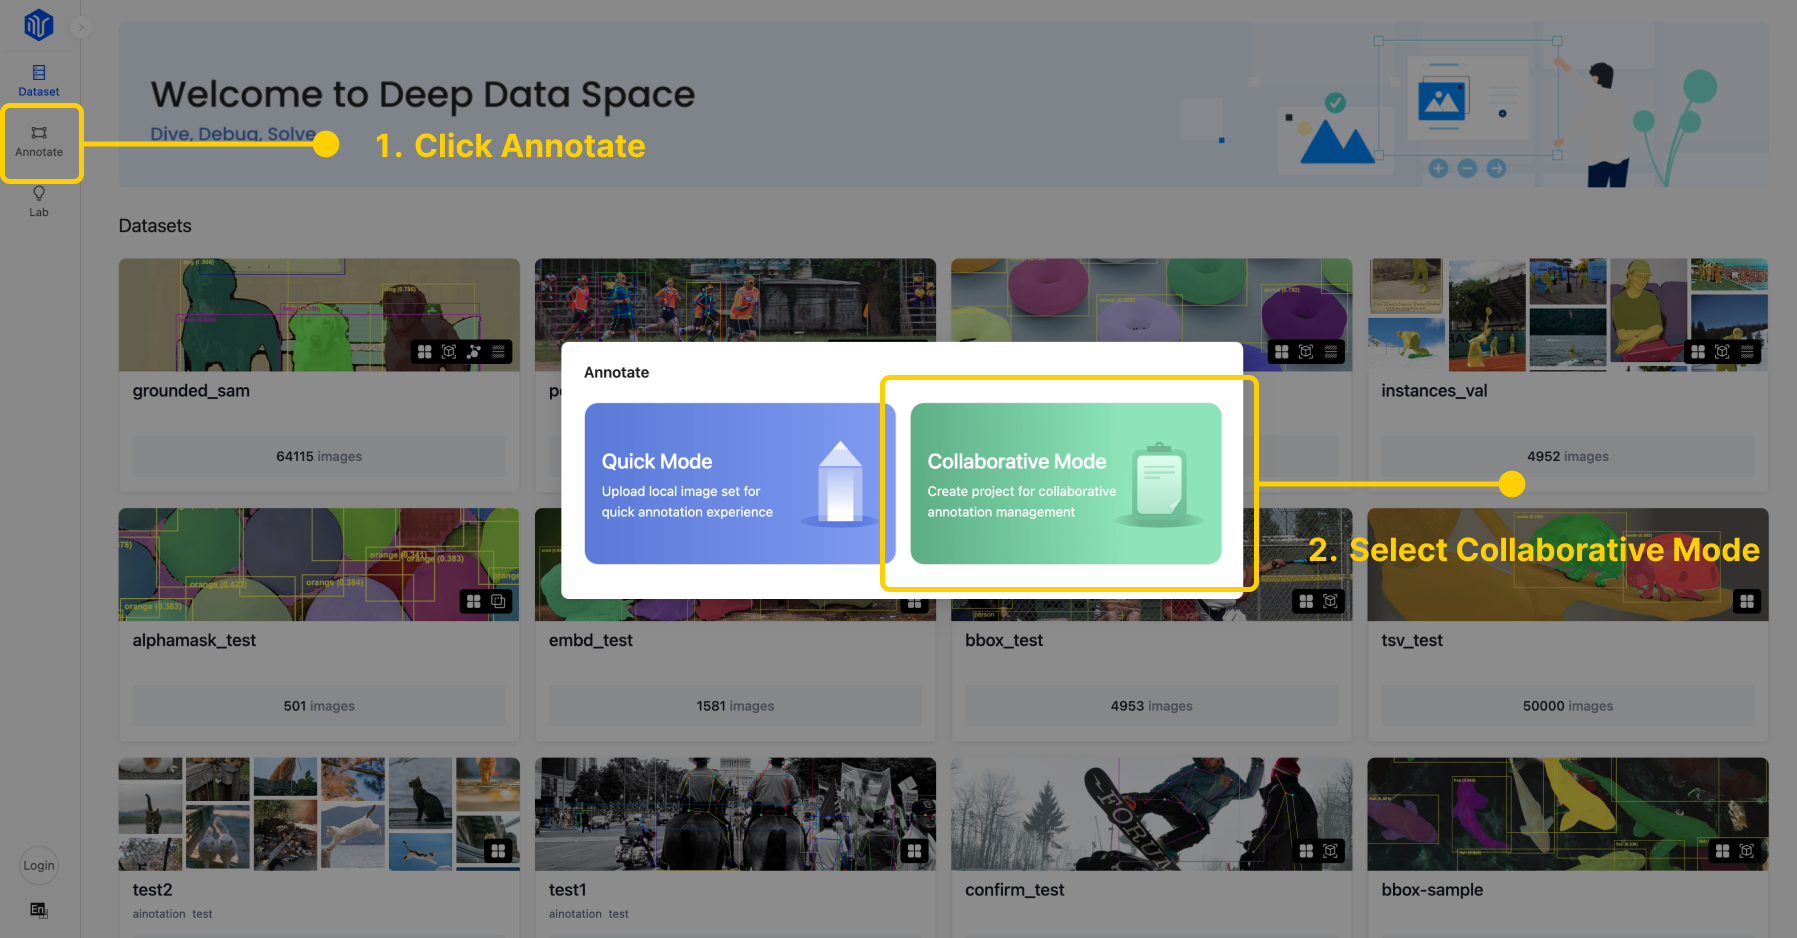This screenshot has width=1797, height=938.
Task: Click the '4953 images' count bar
Action: pyautogui.click(x=1152, y=706)
